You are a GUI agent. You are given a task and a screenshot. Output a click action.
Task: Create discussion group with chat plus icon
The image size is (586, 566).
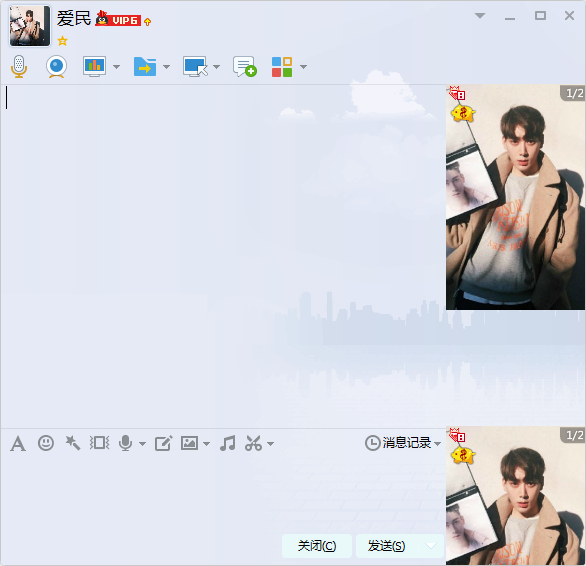click(x=245, y=67)
